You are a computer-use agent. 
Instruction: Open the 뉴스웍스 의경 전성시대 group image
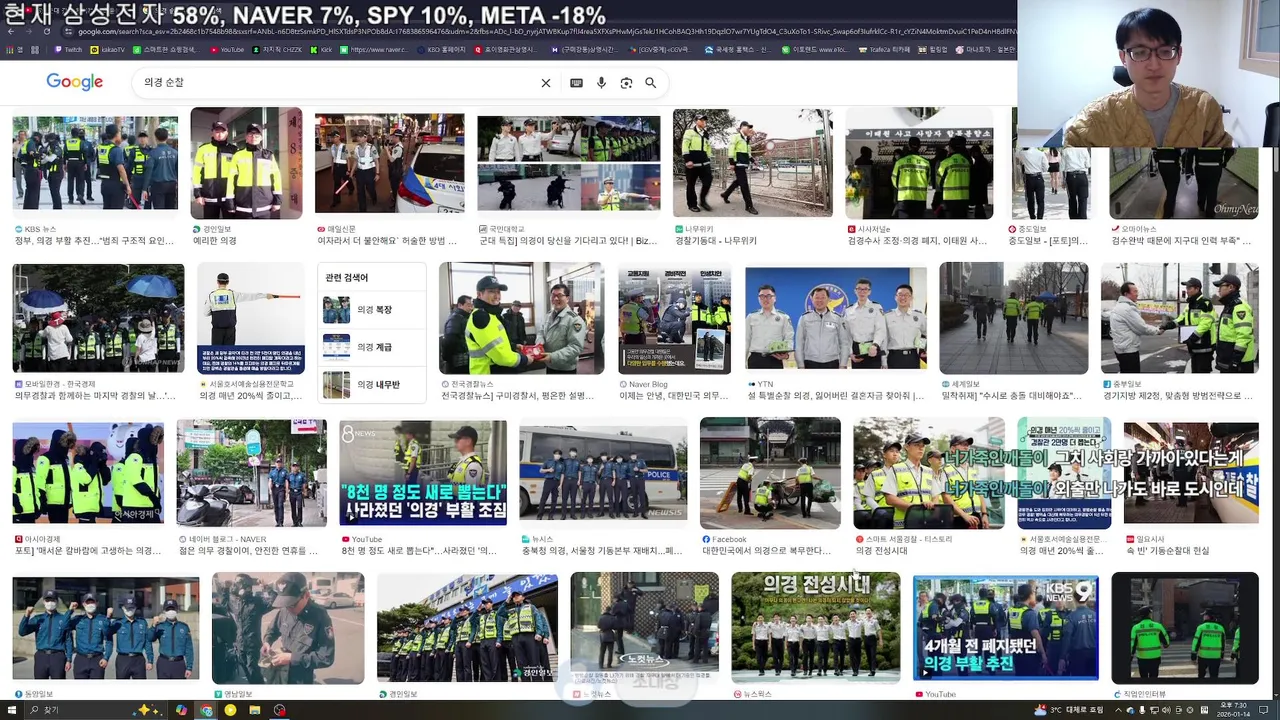[816, 628]
